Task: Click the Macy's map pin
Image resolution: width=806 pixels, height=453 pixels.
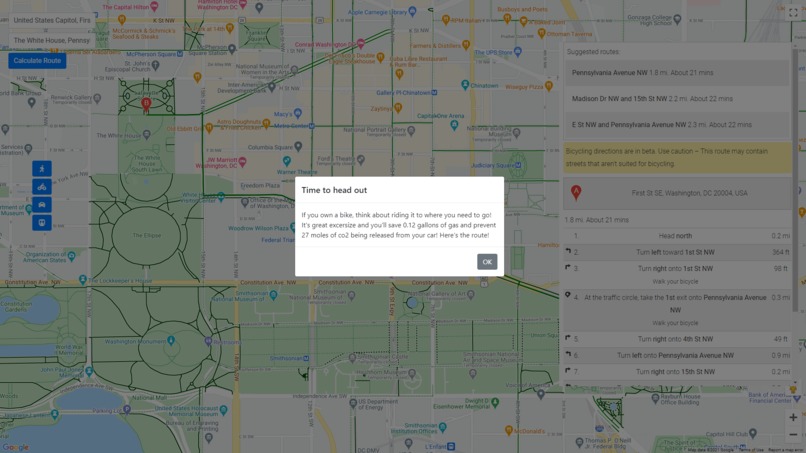Action: 298,113
